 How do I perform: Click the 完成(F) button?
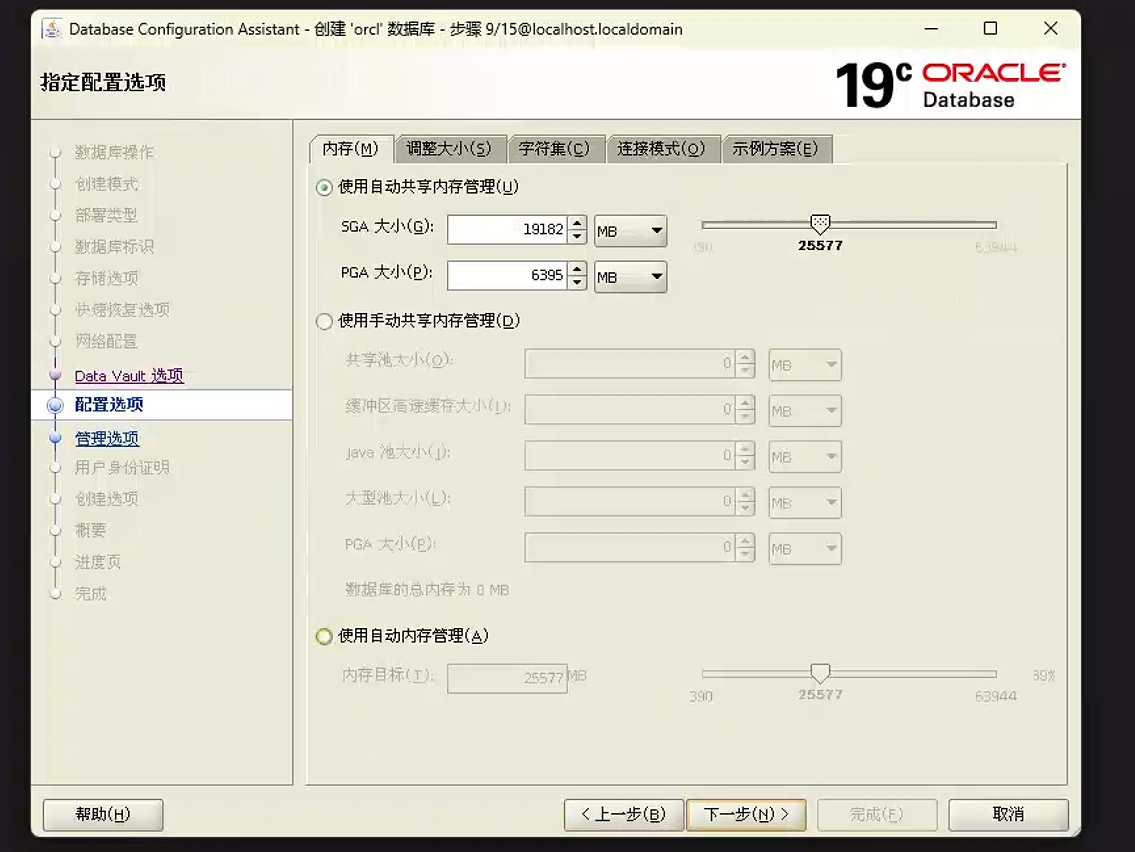click(x=877, y=815)
